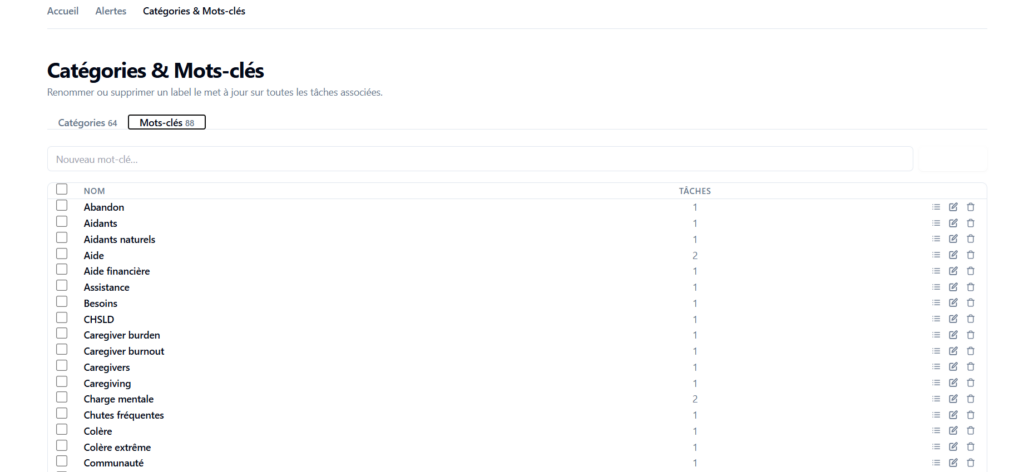Open edit pencil for Caregiver burnout
Screen dimensions: 1024x472
tap(953, 351)
